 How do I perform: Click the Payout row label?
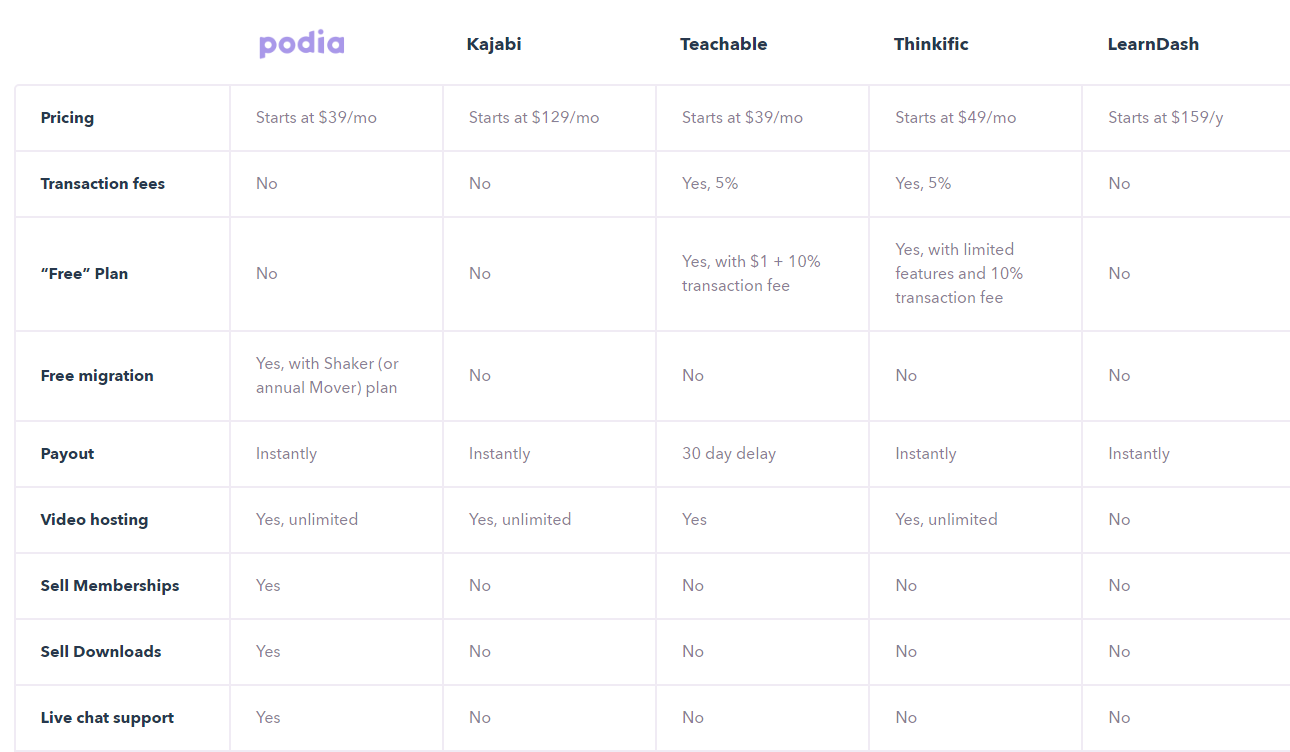tap(67, 454)
